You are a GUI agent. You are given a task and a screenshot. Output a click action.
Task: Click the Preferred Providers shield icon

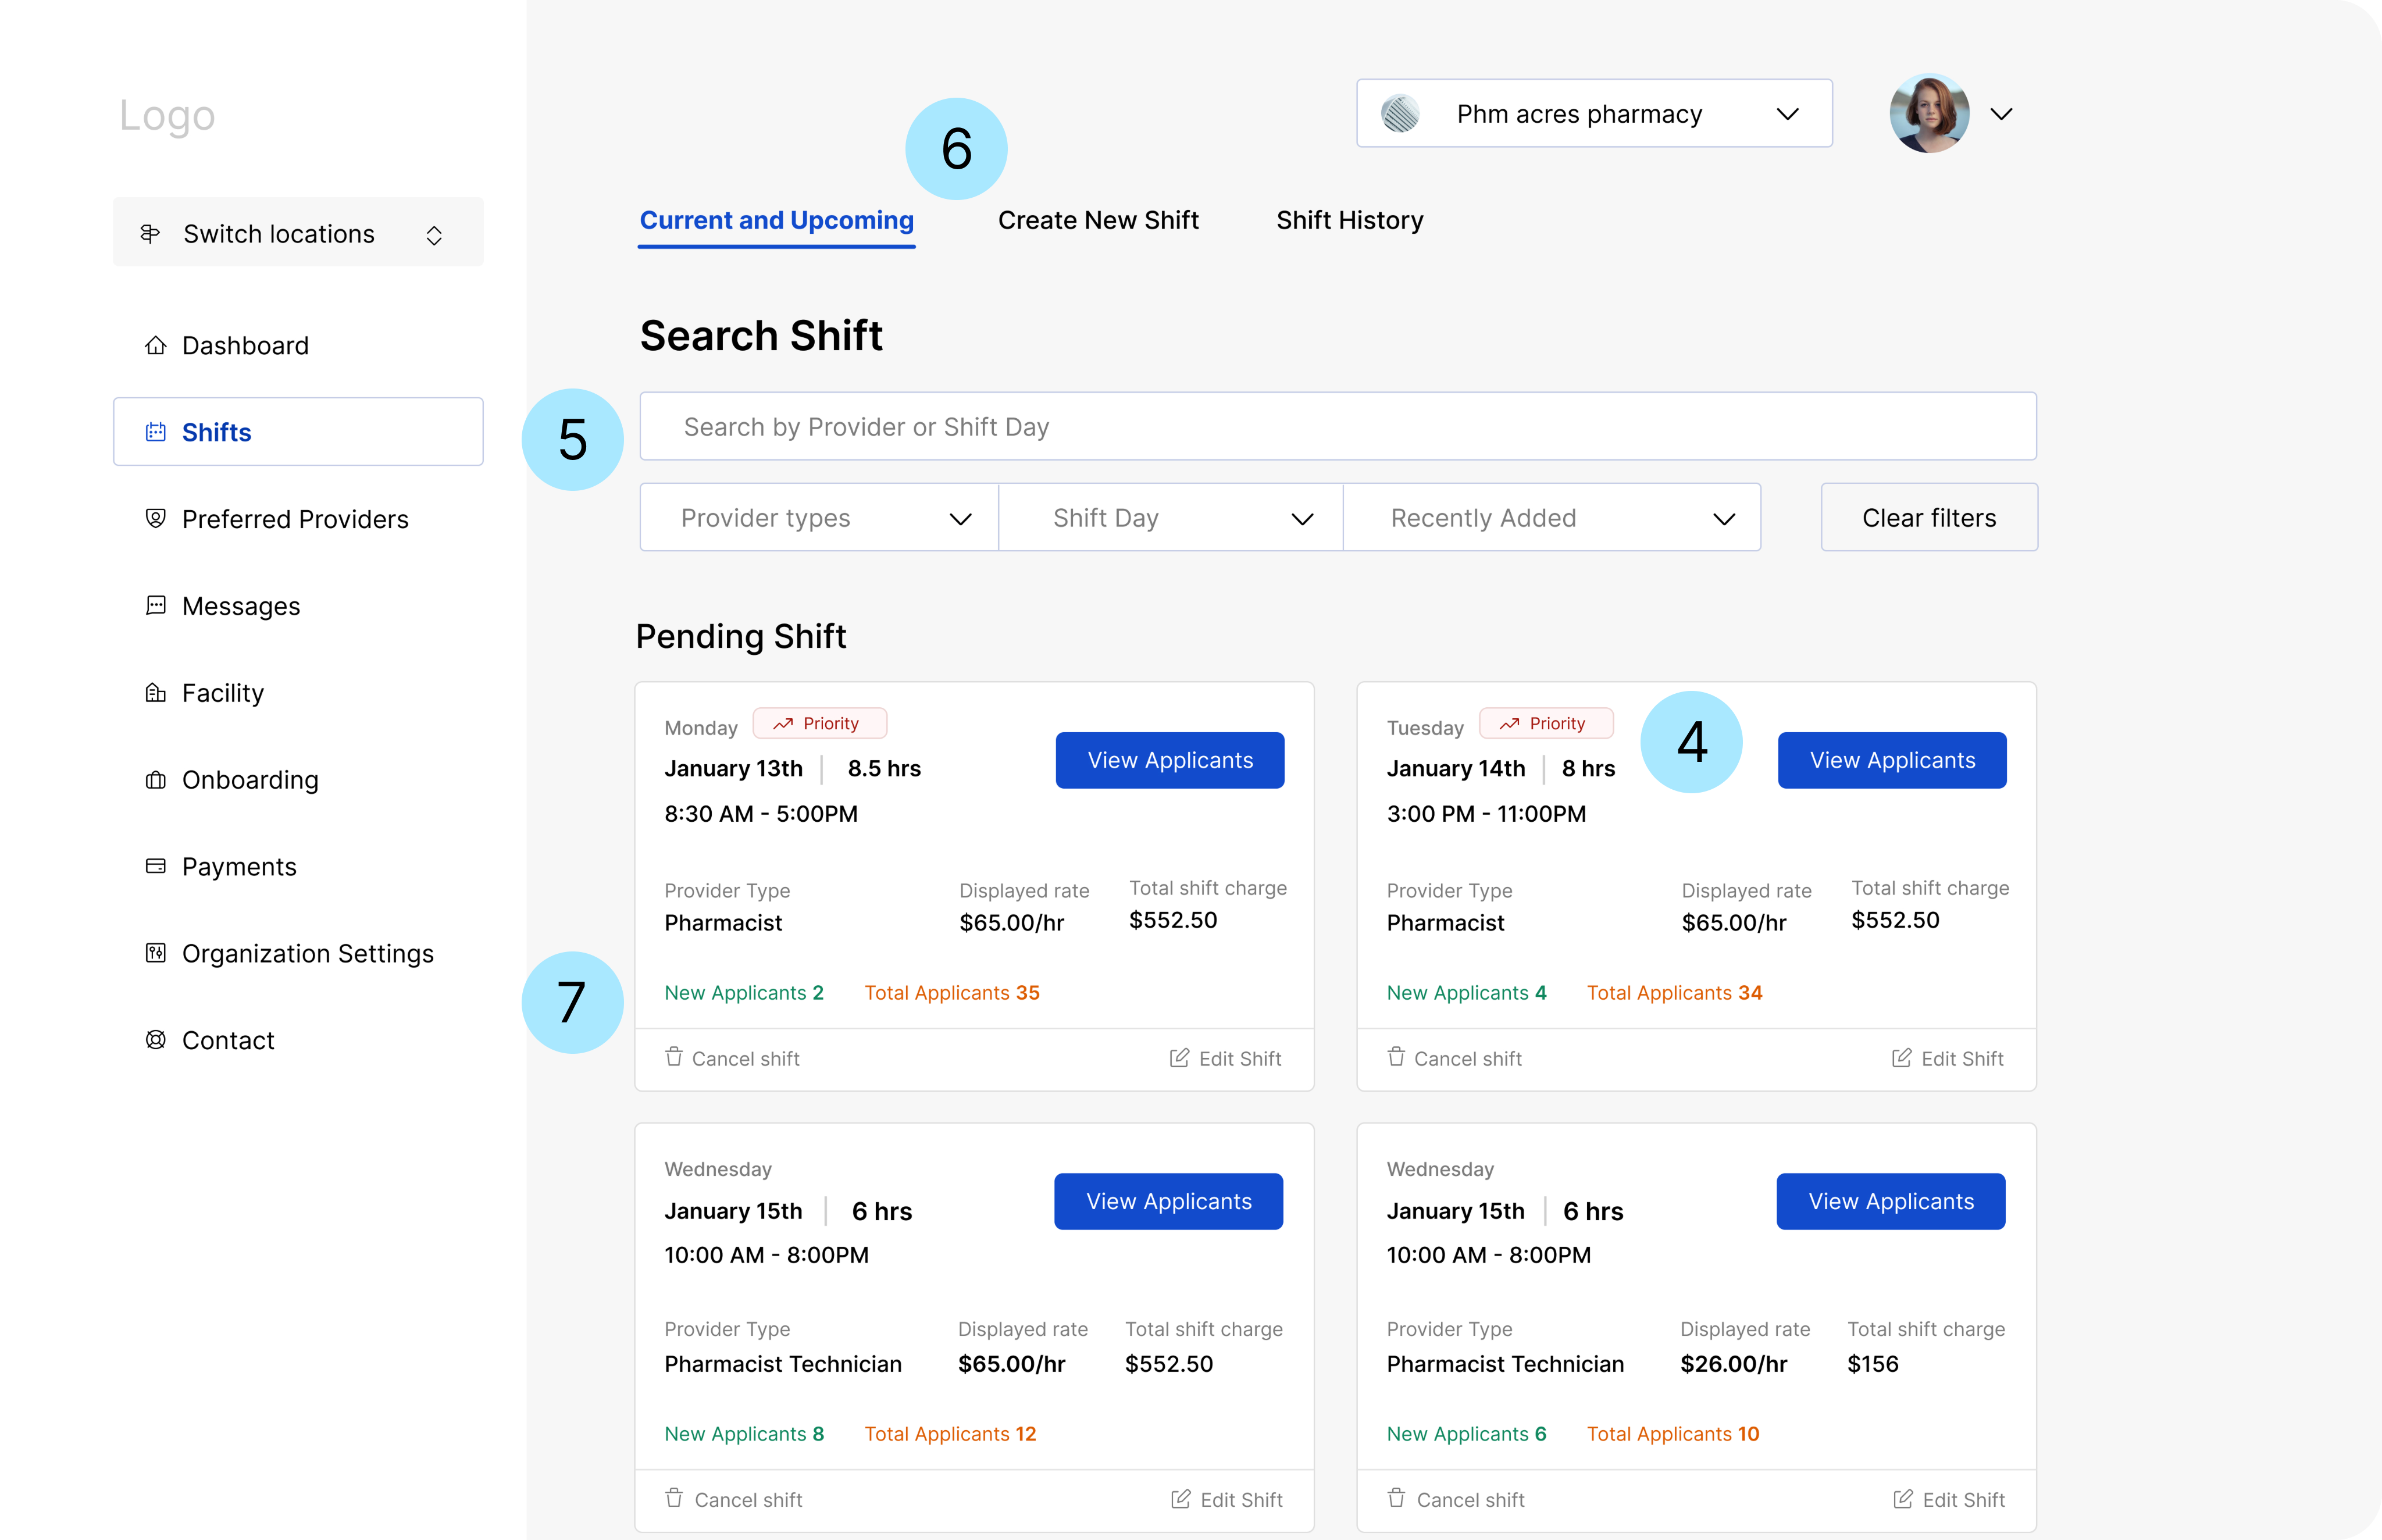[155, 518]
